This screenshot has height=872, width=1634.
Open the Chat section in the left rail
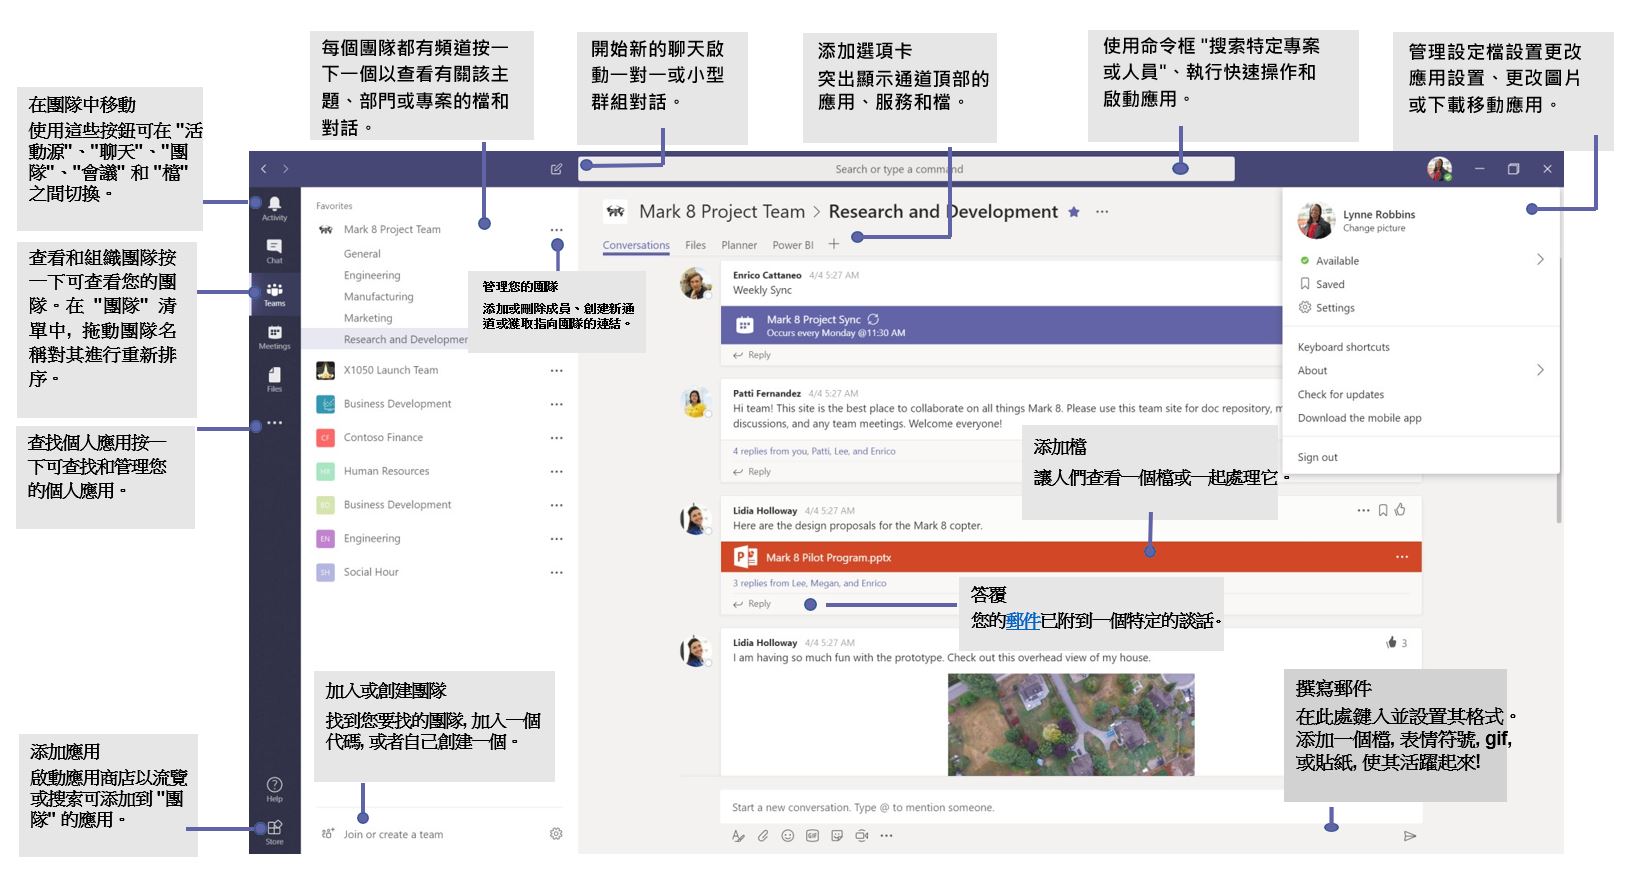(x=274, y=250)
